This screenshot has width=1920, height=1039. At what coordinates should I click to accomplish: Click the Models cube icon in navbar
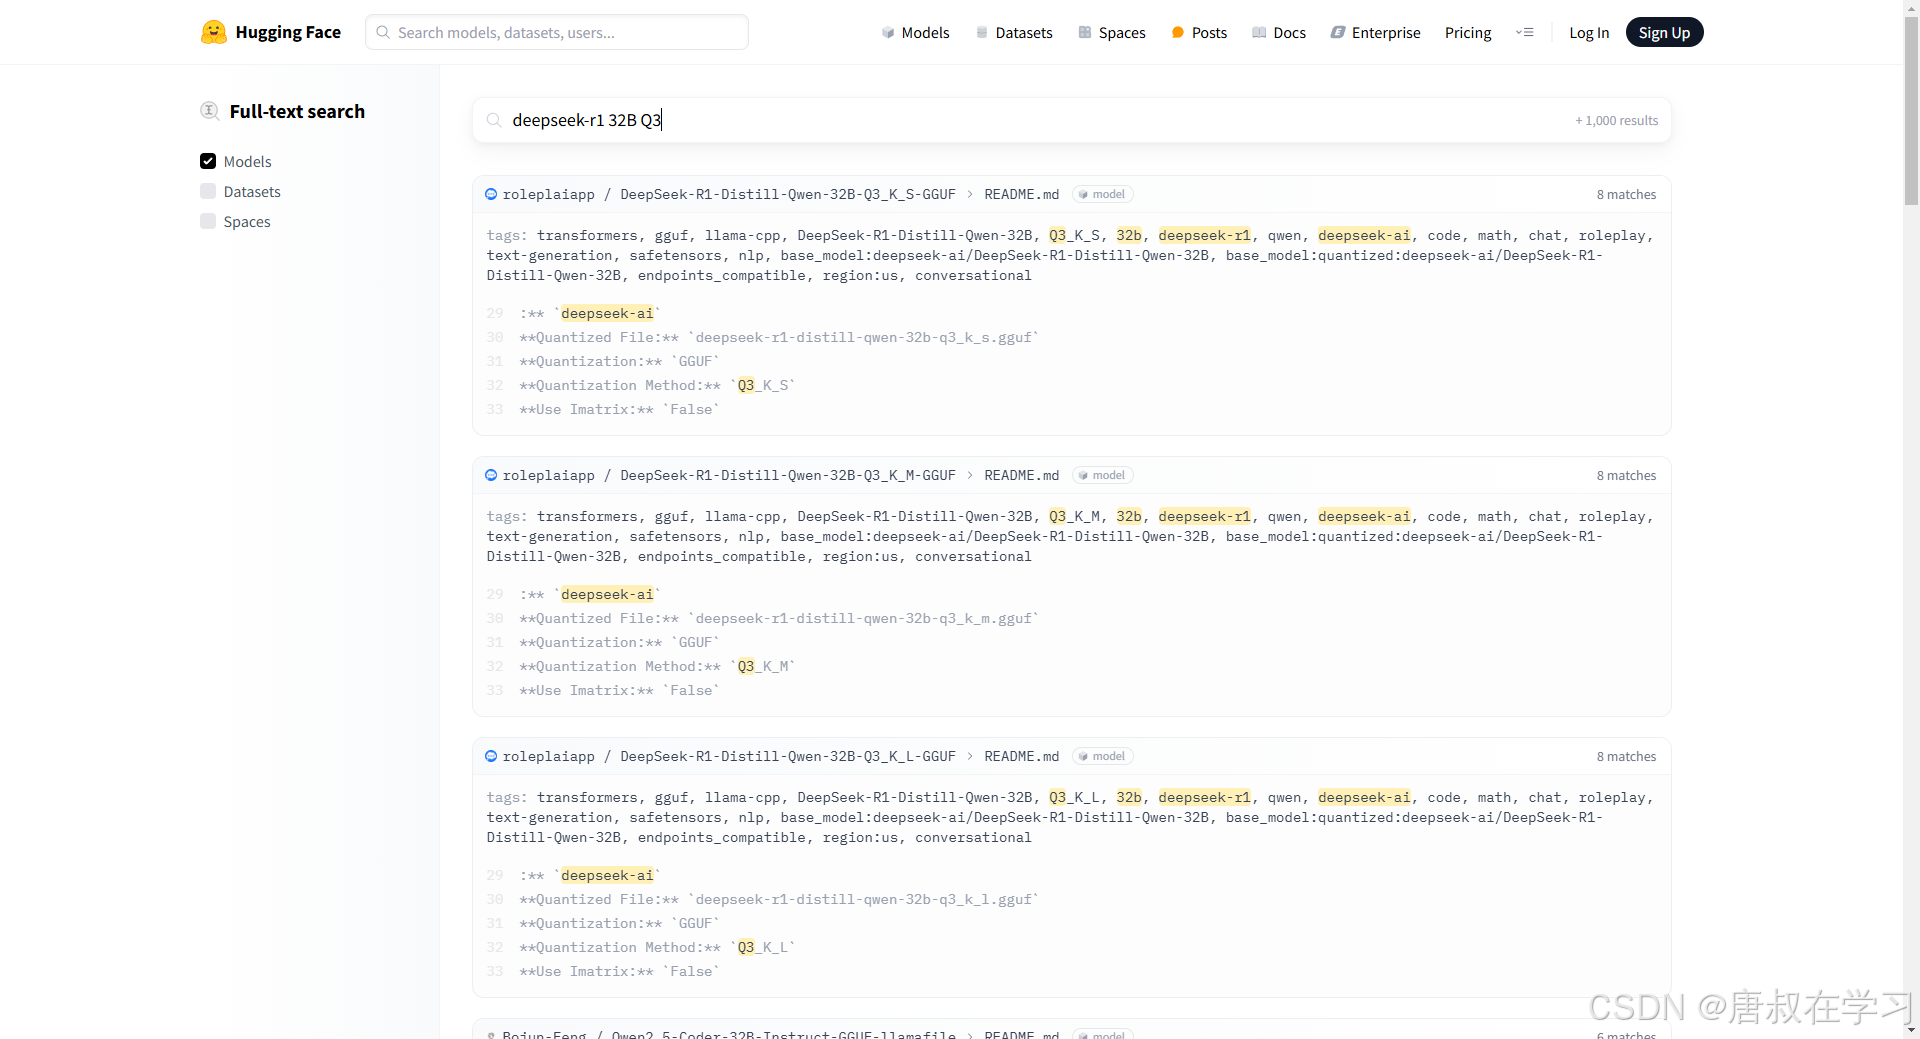[x=888, y=32]
